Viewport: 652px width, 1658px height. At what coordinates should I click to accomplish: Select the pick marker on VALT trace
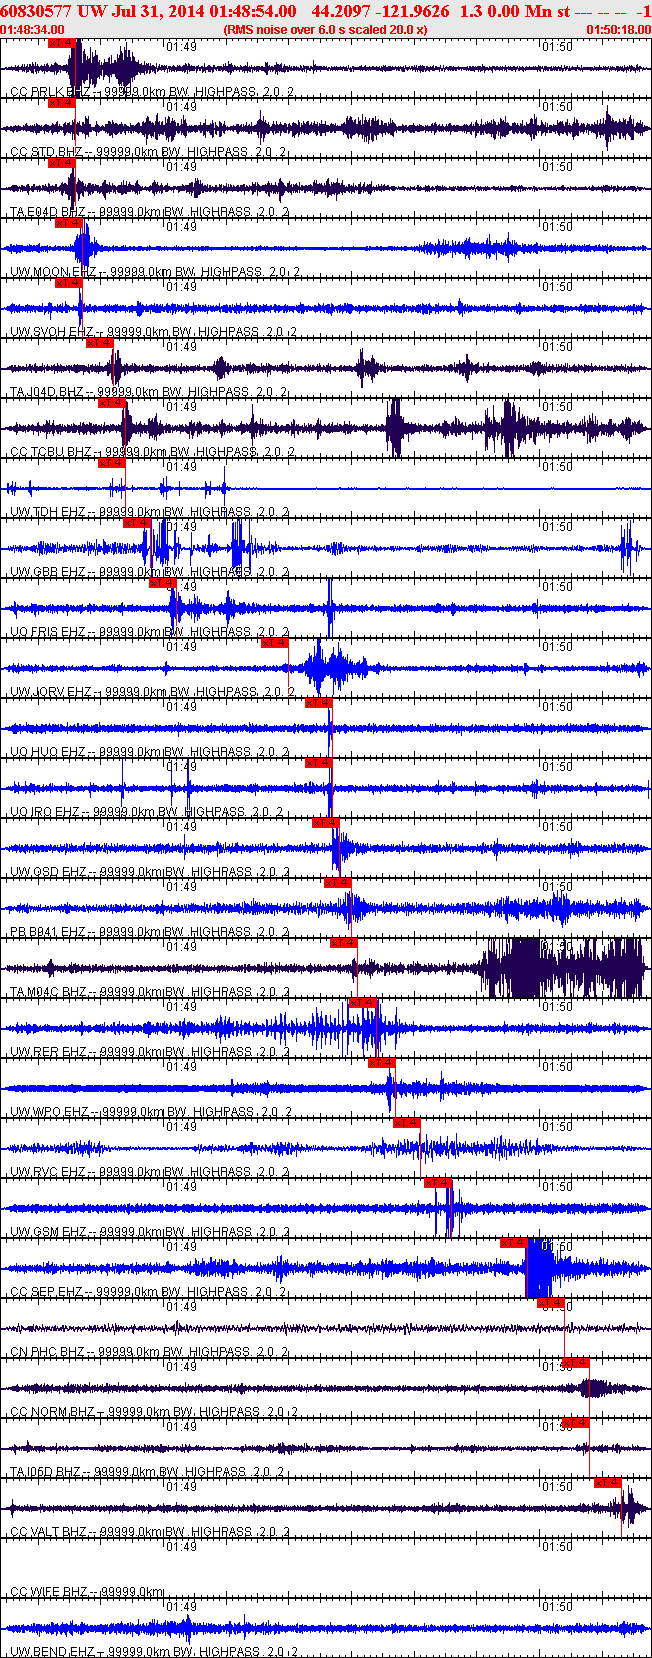608,1483
